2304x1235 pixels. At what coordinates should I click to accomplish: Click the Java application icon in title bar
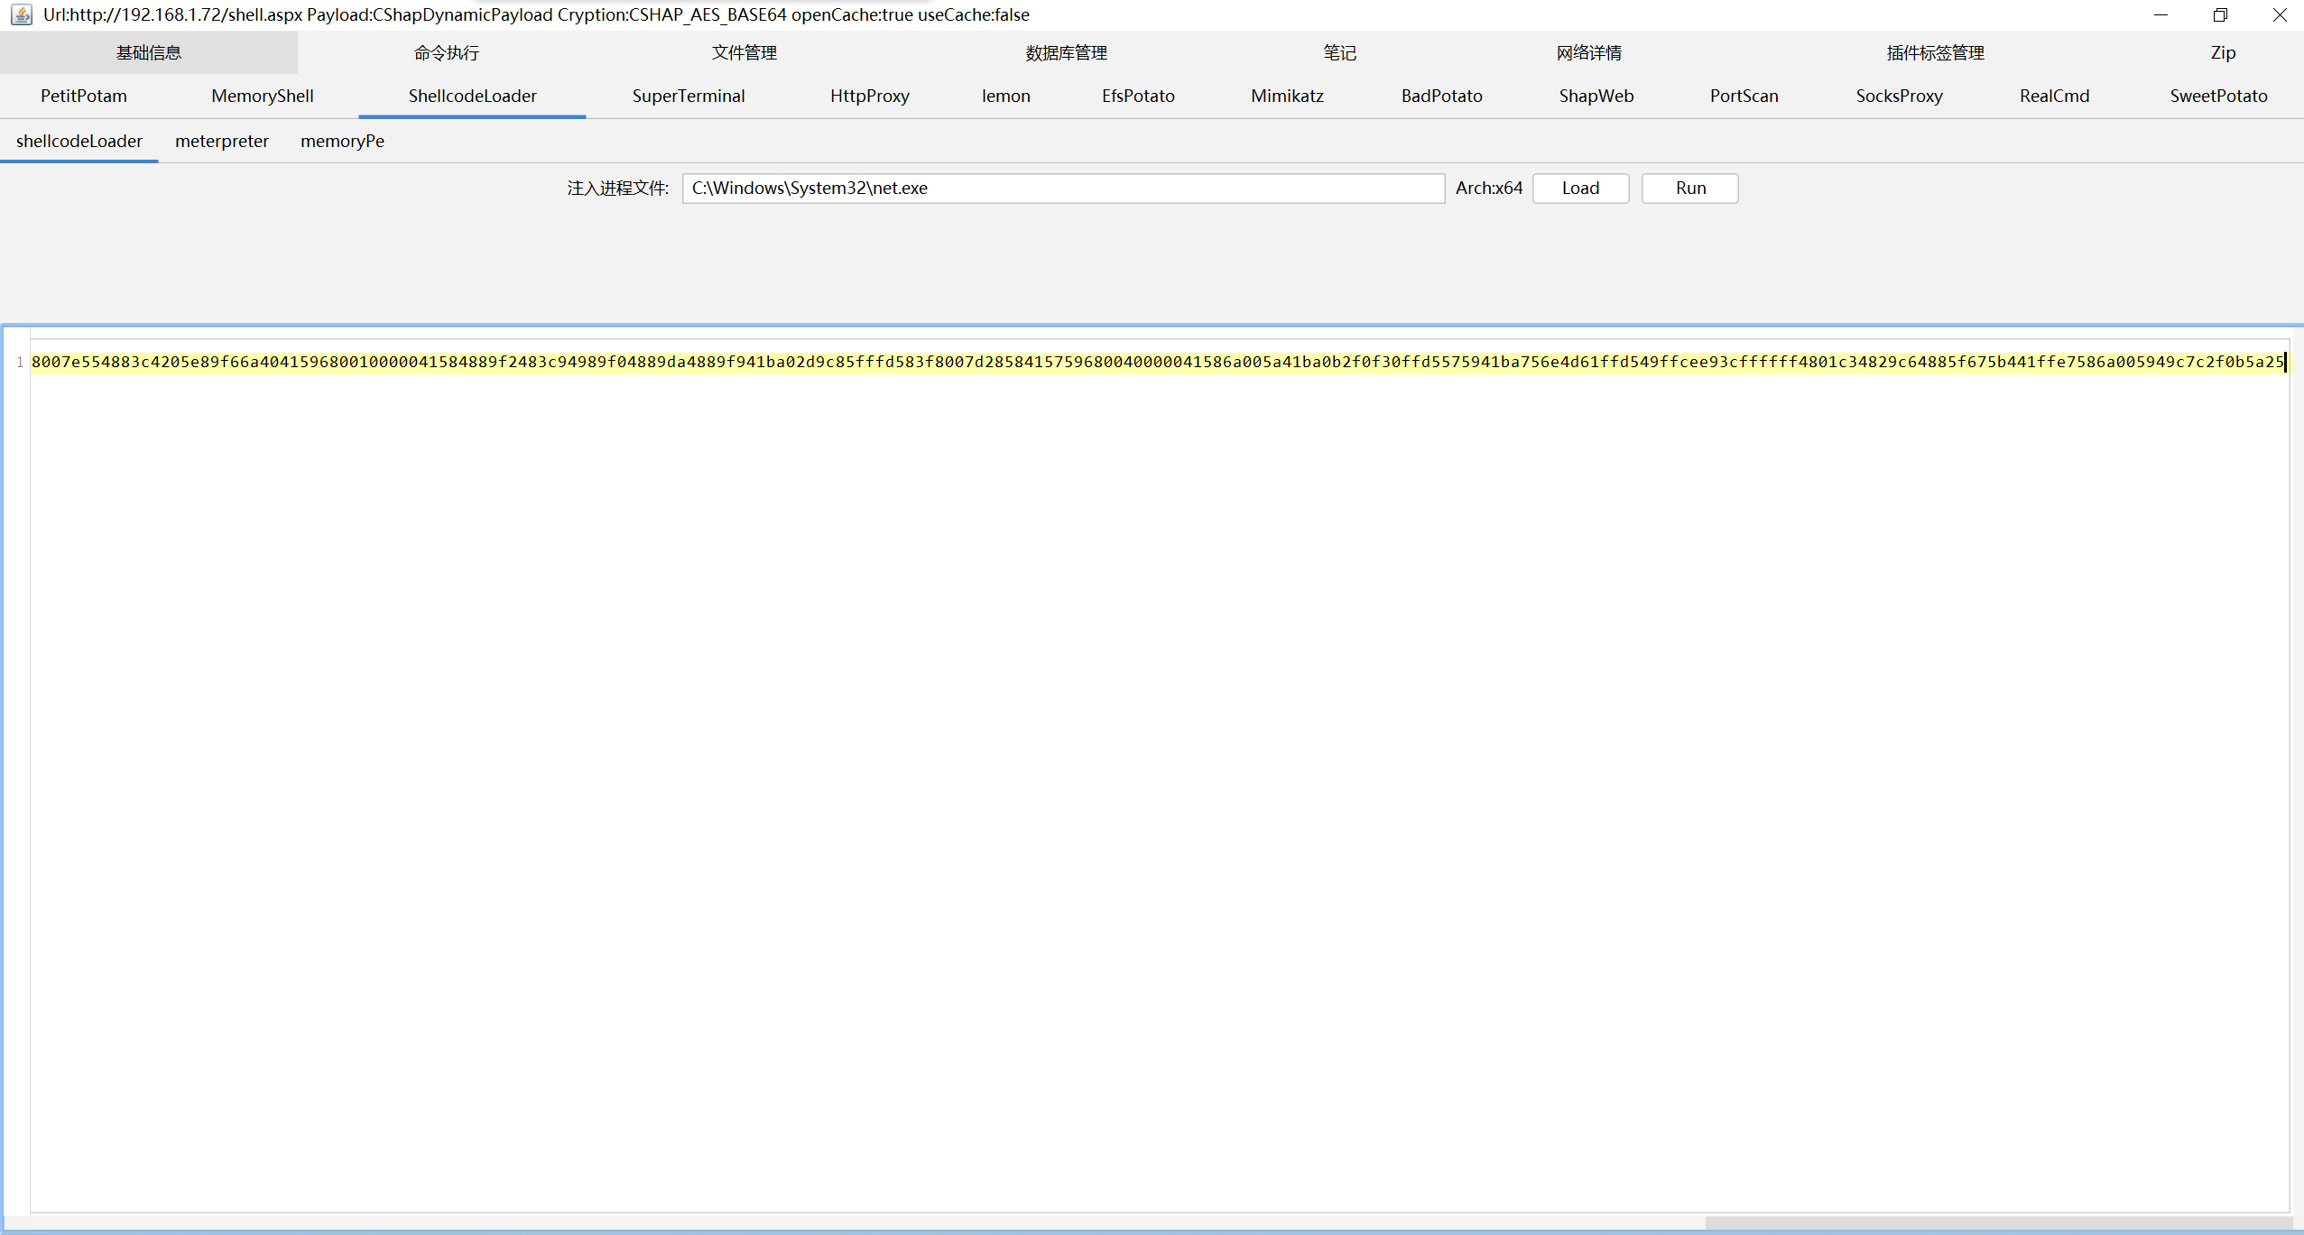[x=21, y=15]
